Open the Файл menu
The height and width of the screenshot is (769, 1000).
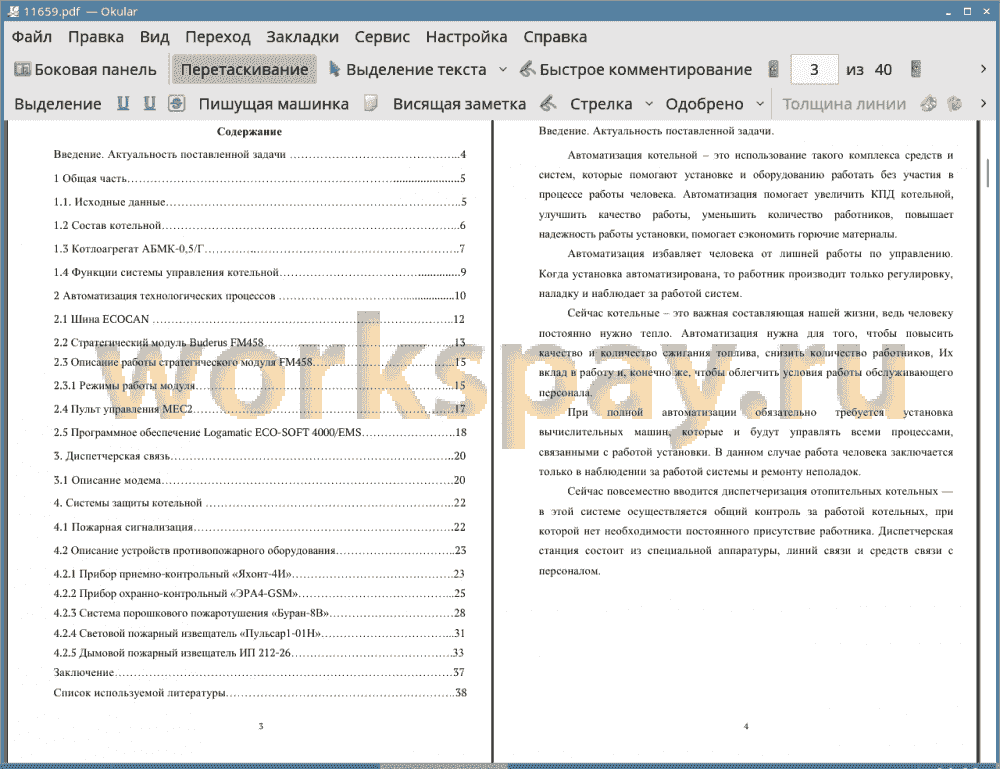pyautogui.click(x=32, y=37)
